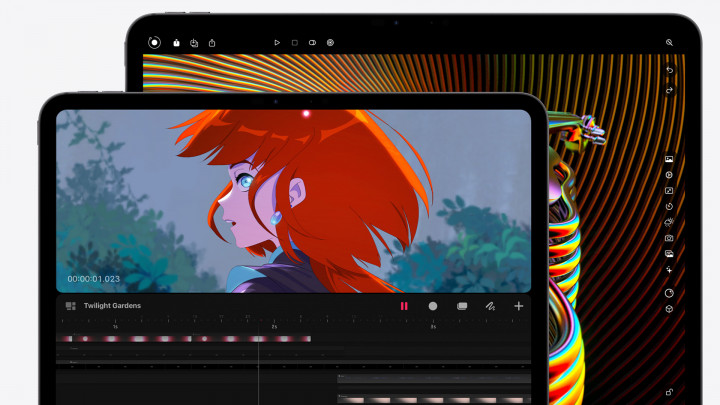The height and width of the screenshot is (405, 720).
Task: Add a new track with the plus icon
Action: pyautogui.click(x=518, y=306)
